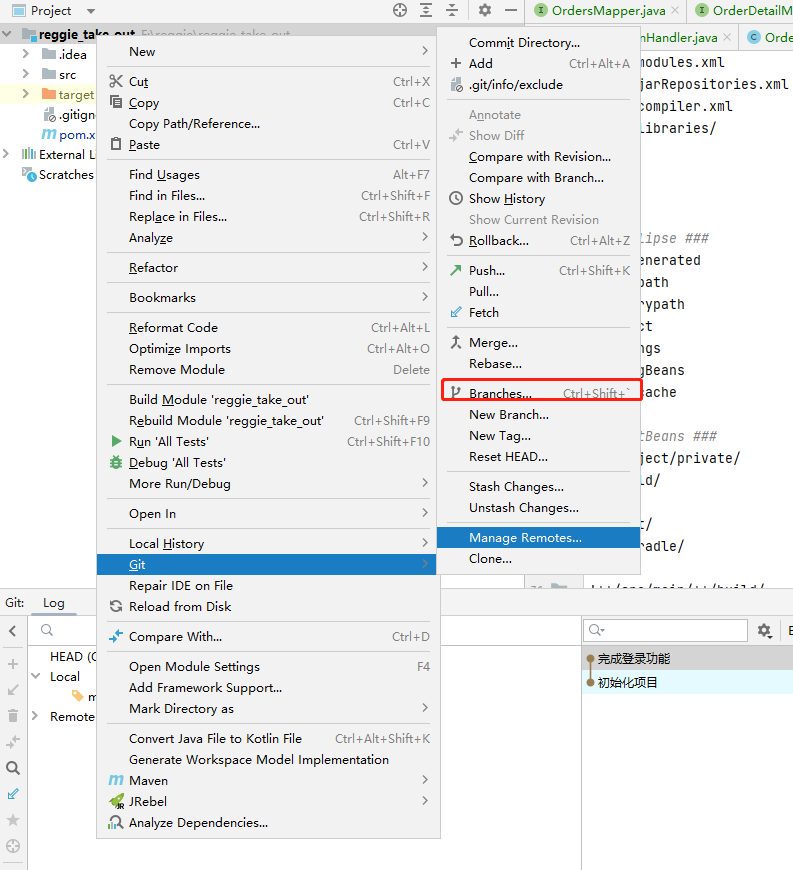
Task: Click Add in Git submenu
Action: (538, 64)
